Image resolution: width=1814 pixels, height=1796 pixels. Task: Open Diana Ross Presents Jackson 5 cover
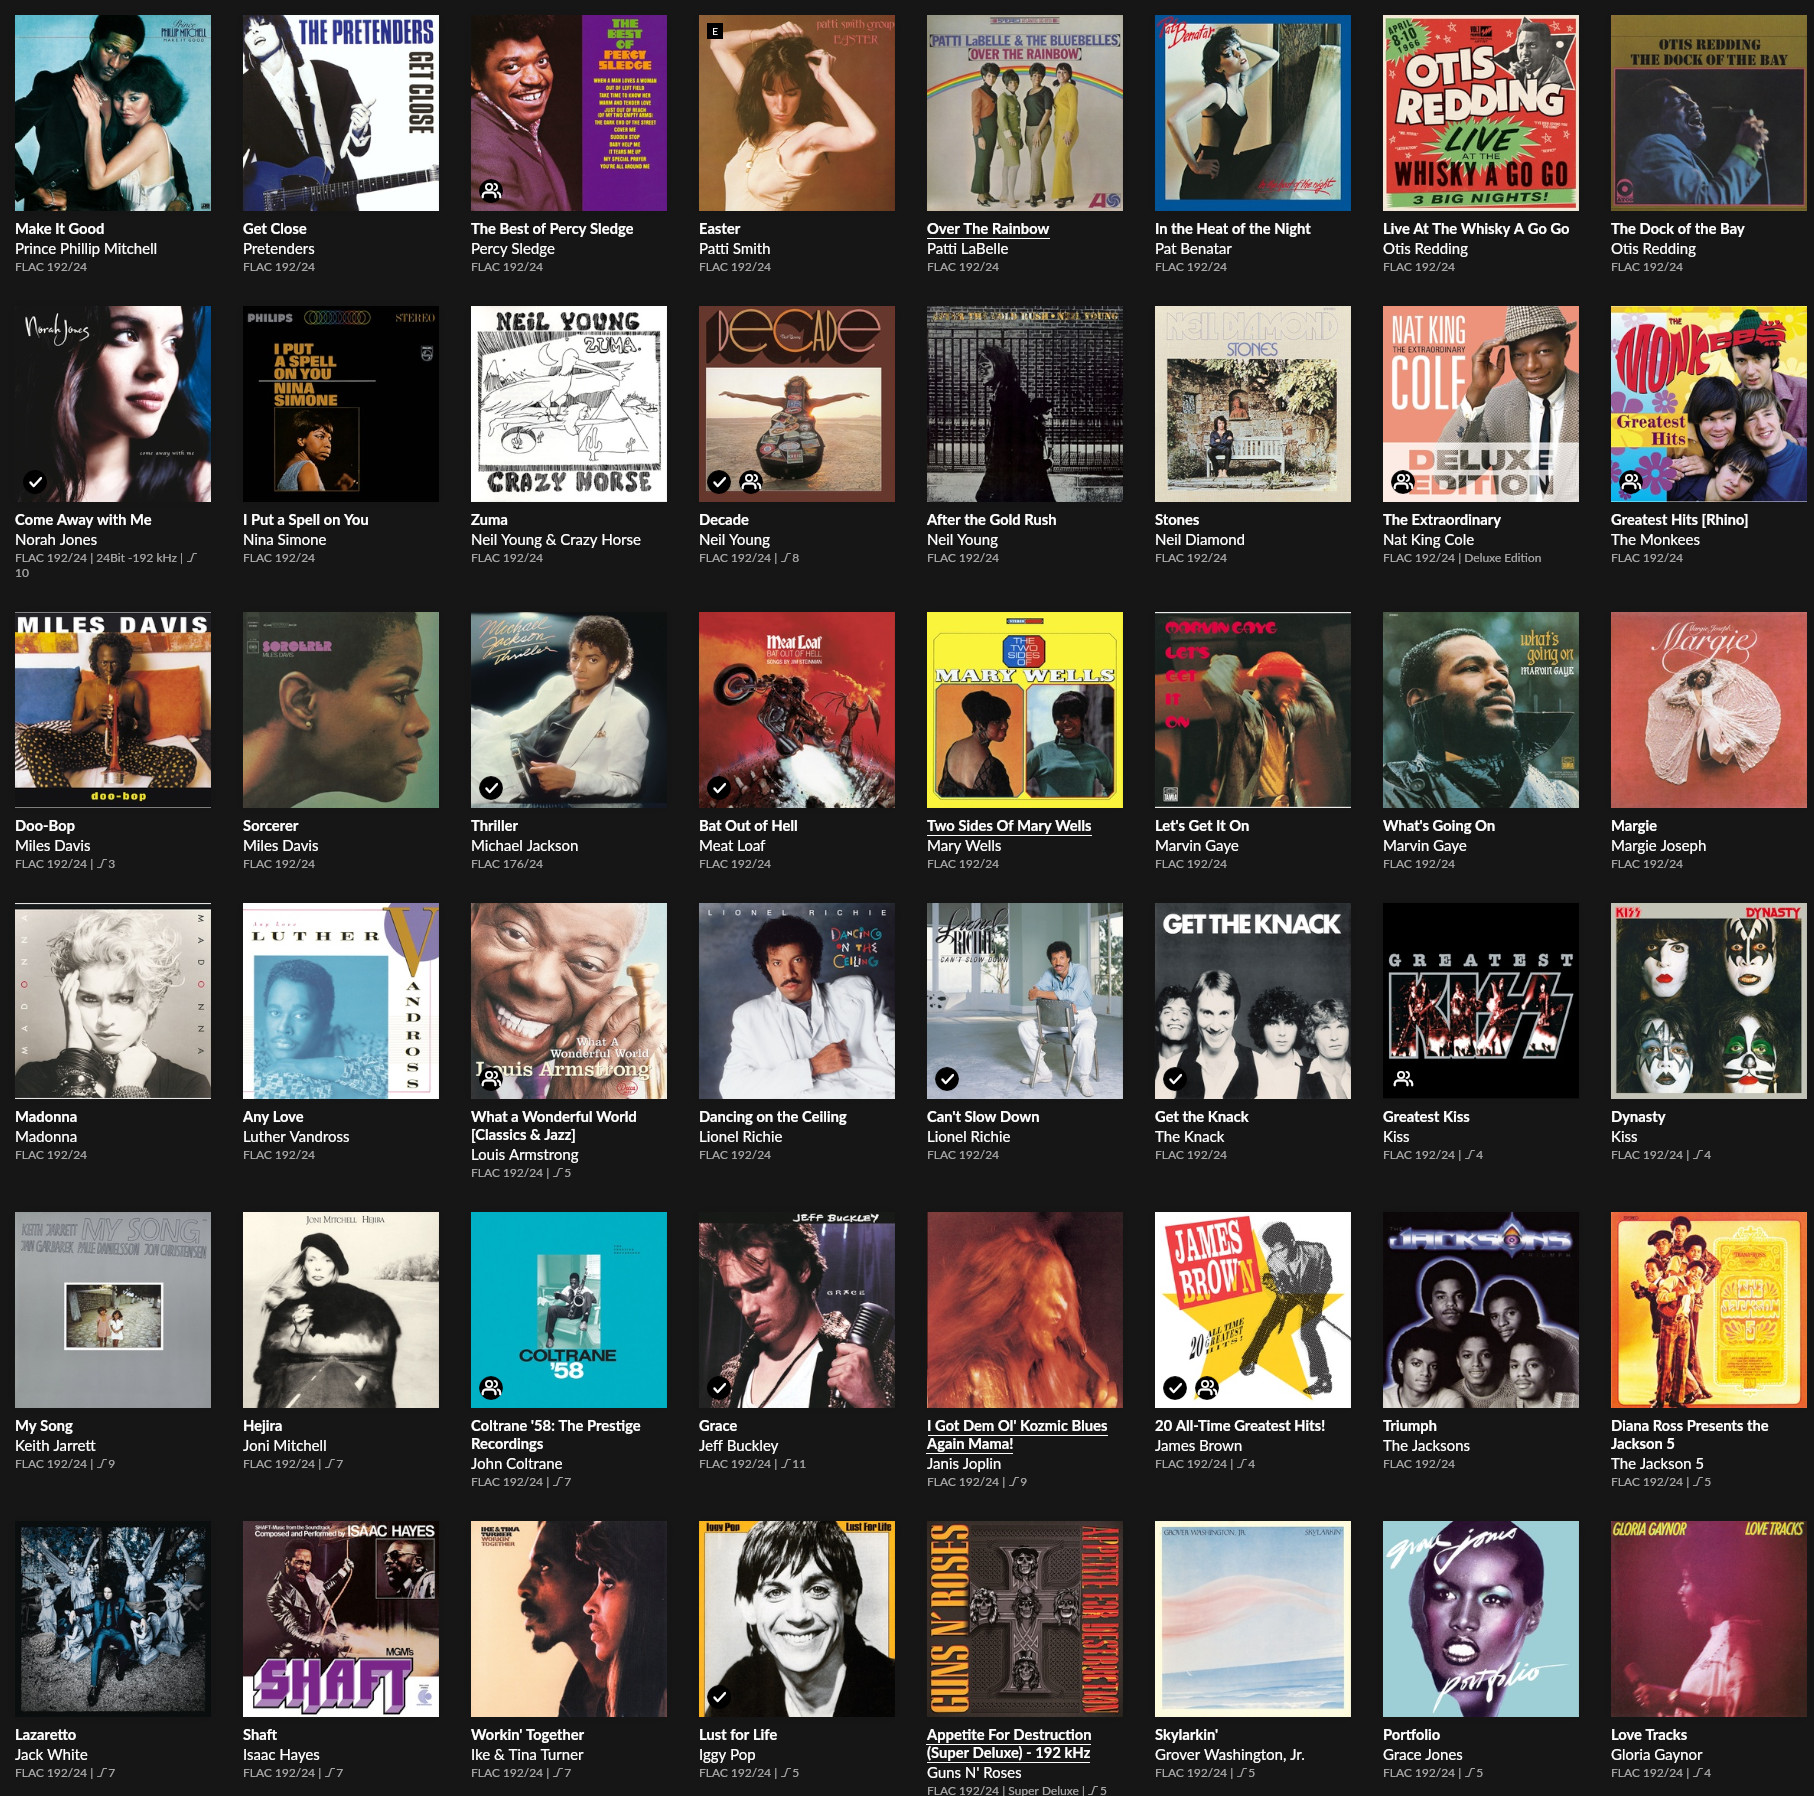tap(1709, 1310)
